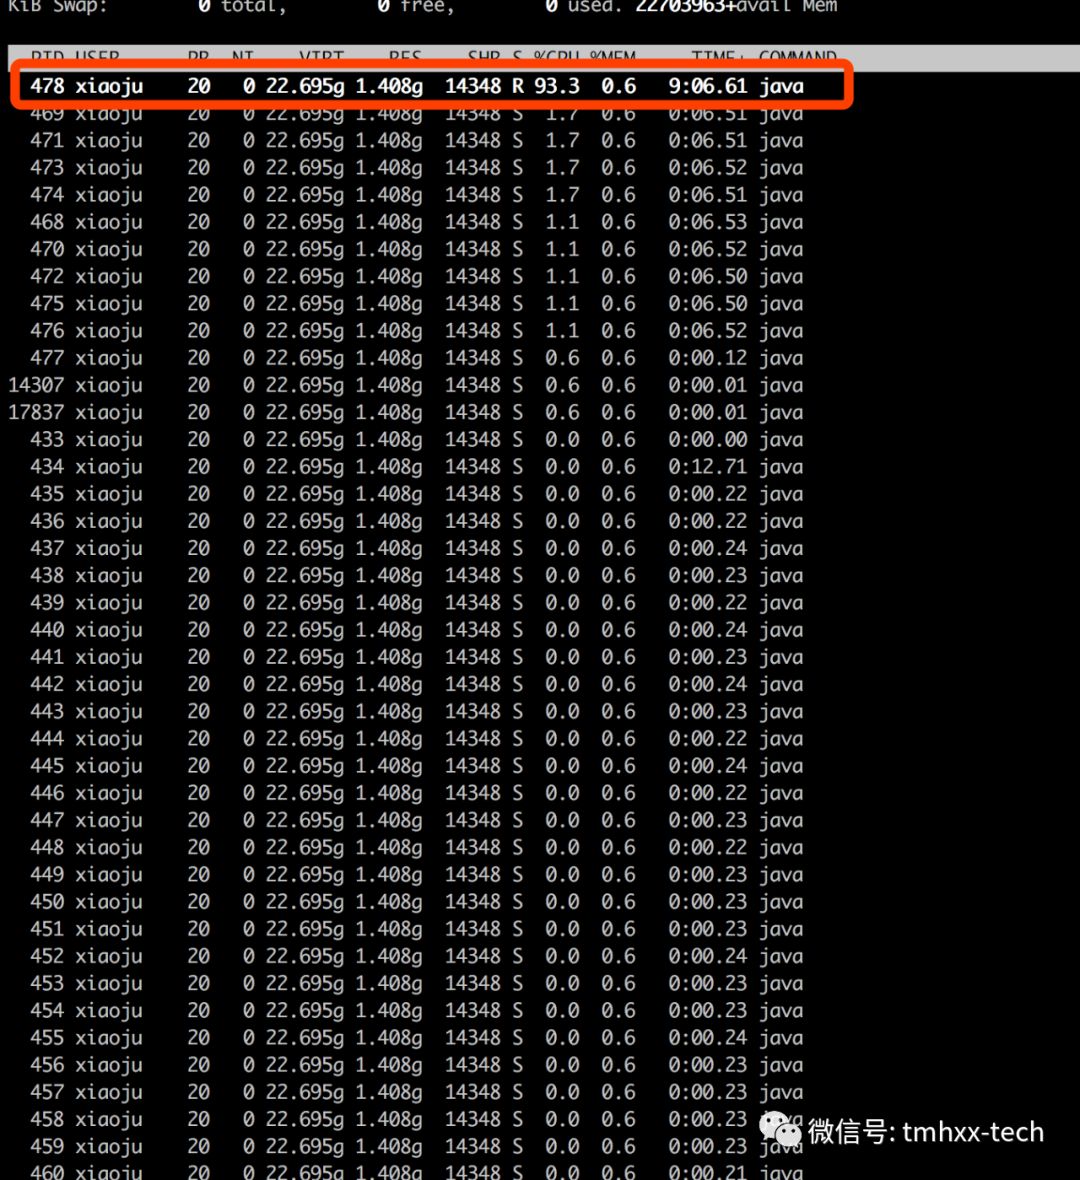This screenshot has width=1080, height=1180.
Task: Click PID 442 entry
Action: pos(47,684)
